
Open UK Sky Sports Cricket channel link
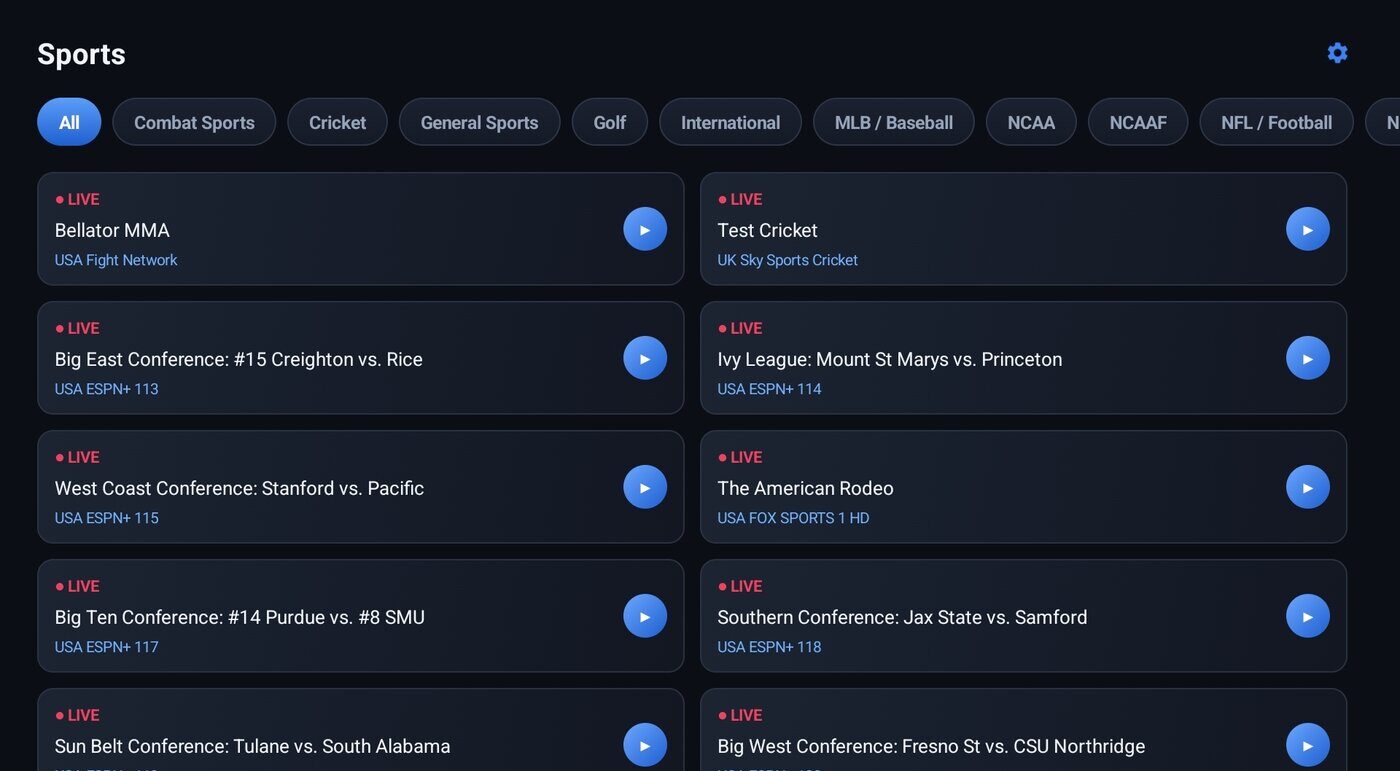click(787, 260)
